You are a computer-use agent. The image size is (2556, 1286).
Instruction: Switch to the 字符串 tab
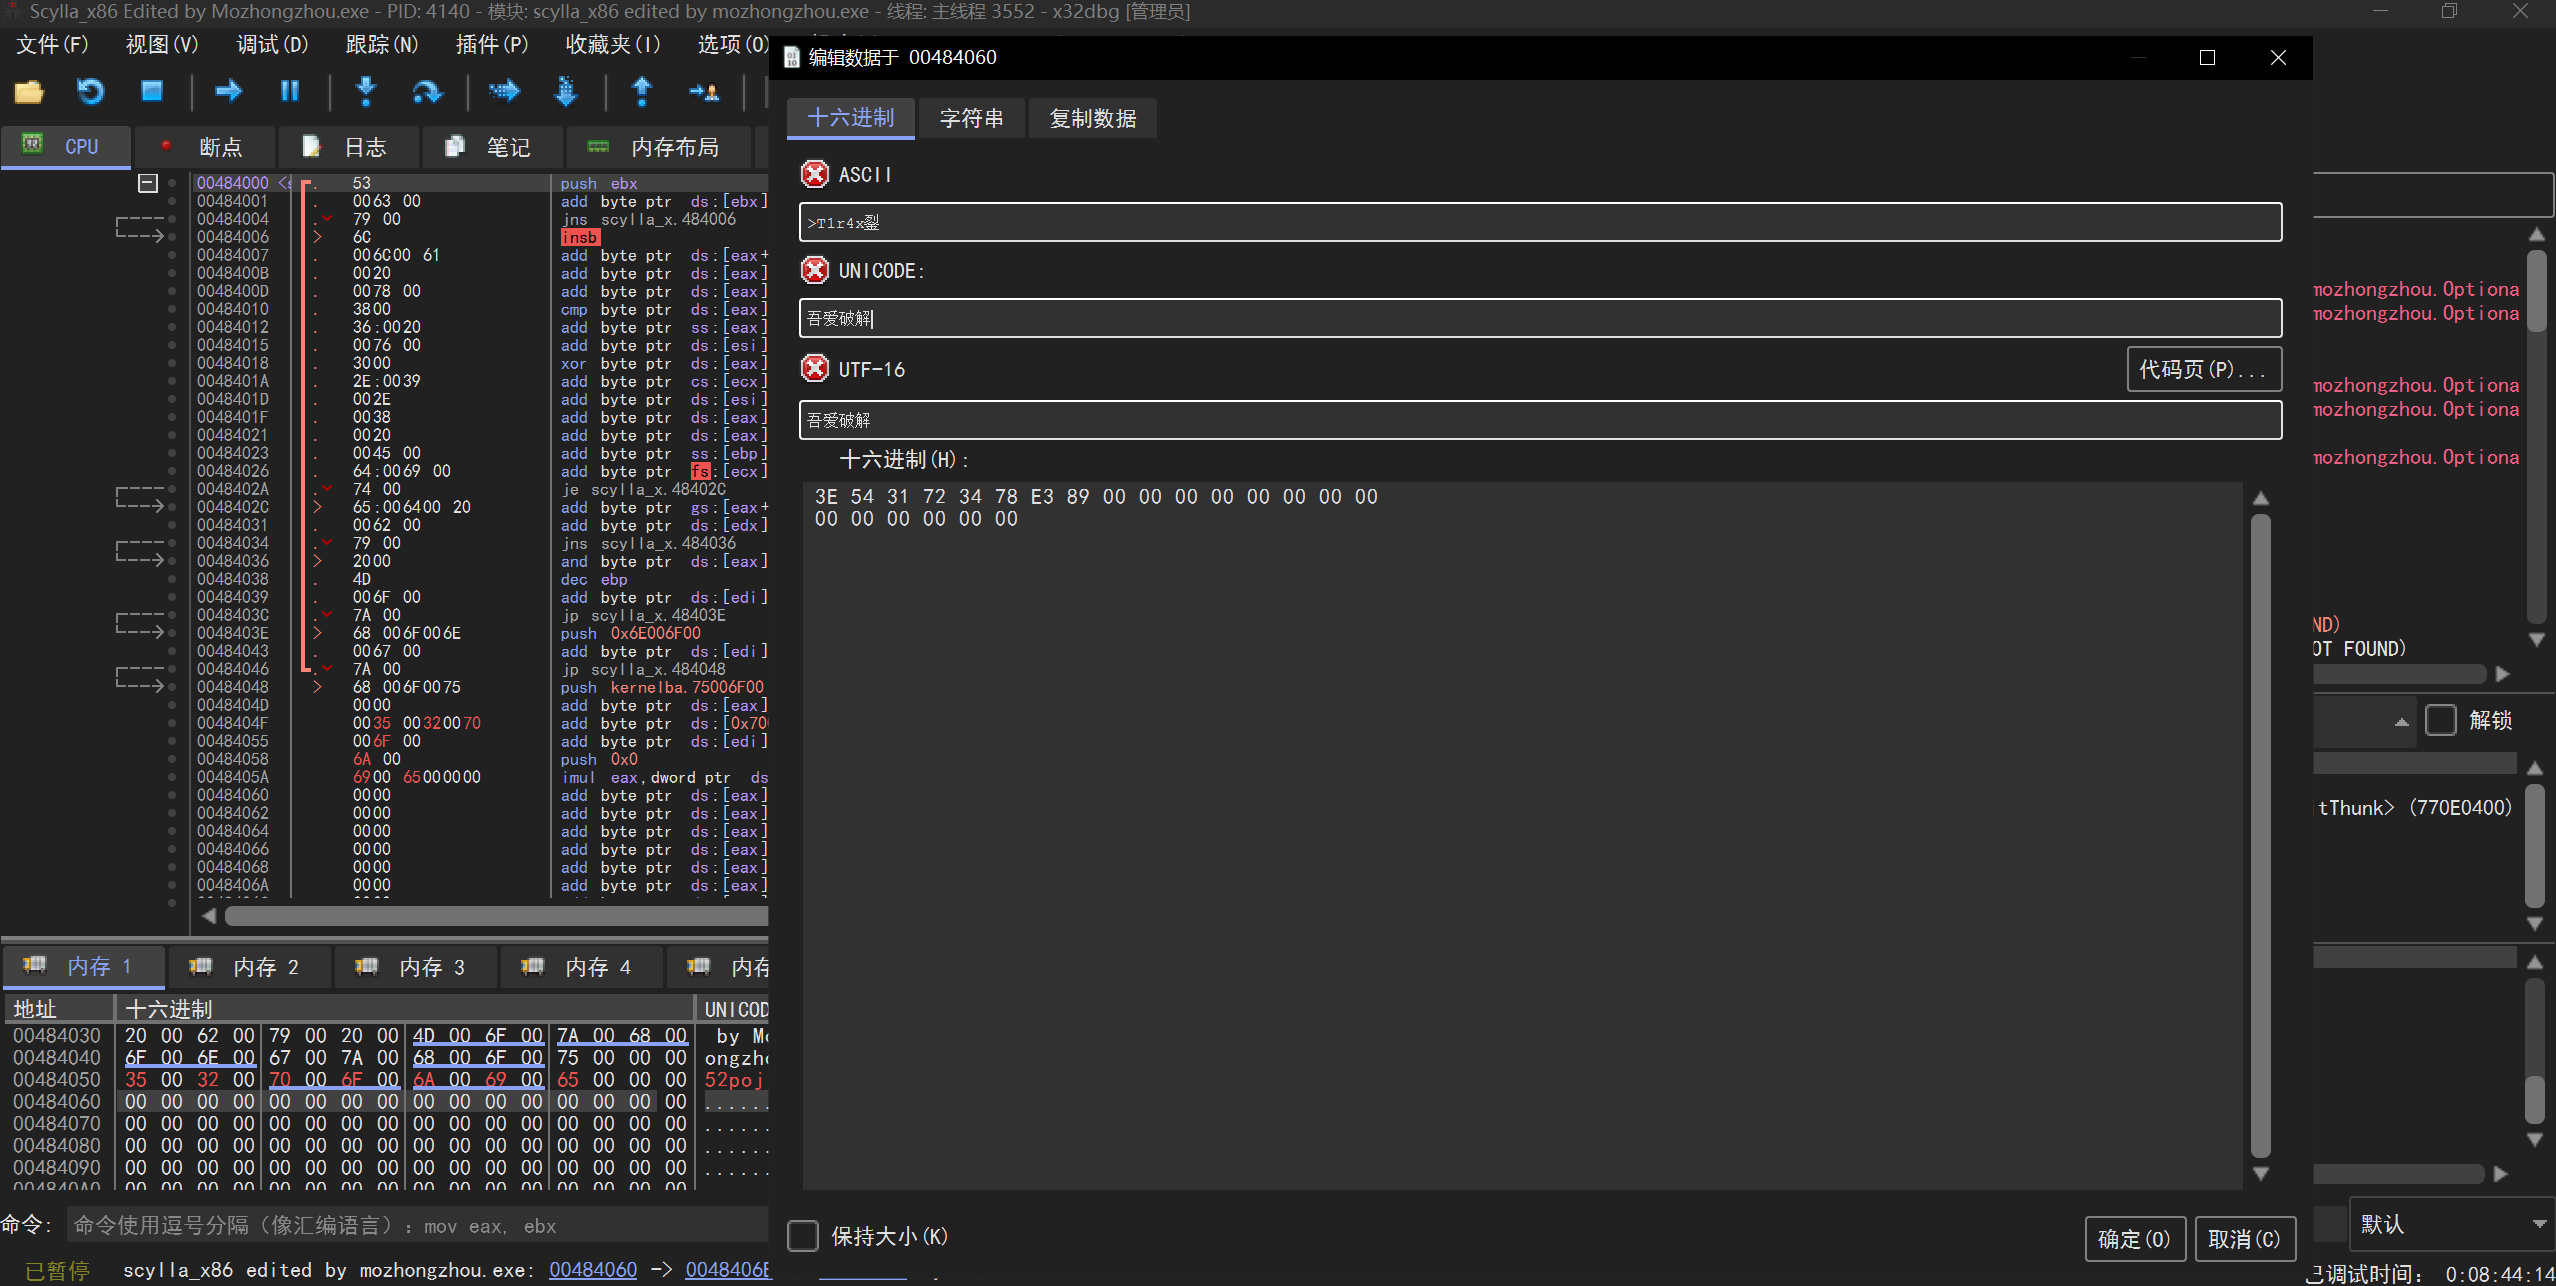coord(972,118)
